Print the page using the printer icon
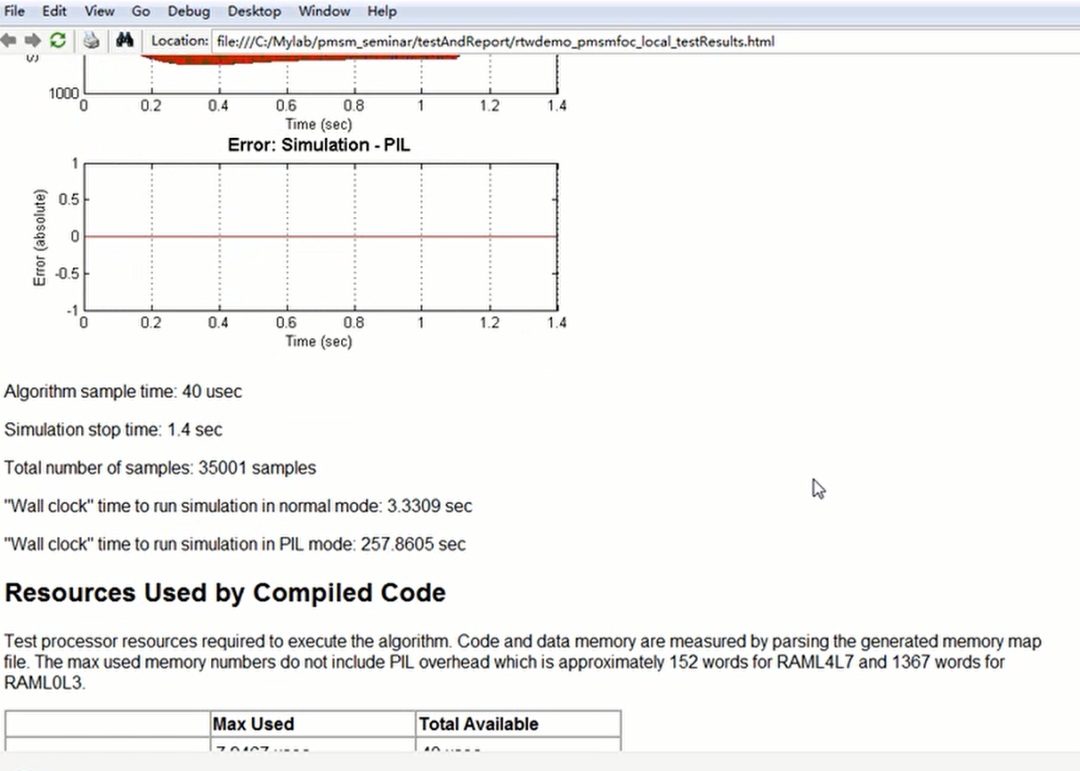 click(91, 41)
